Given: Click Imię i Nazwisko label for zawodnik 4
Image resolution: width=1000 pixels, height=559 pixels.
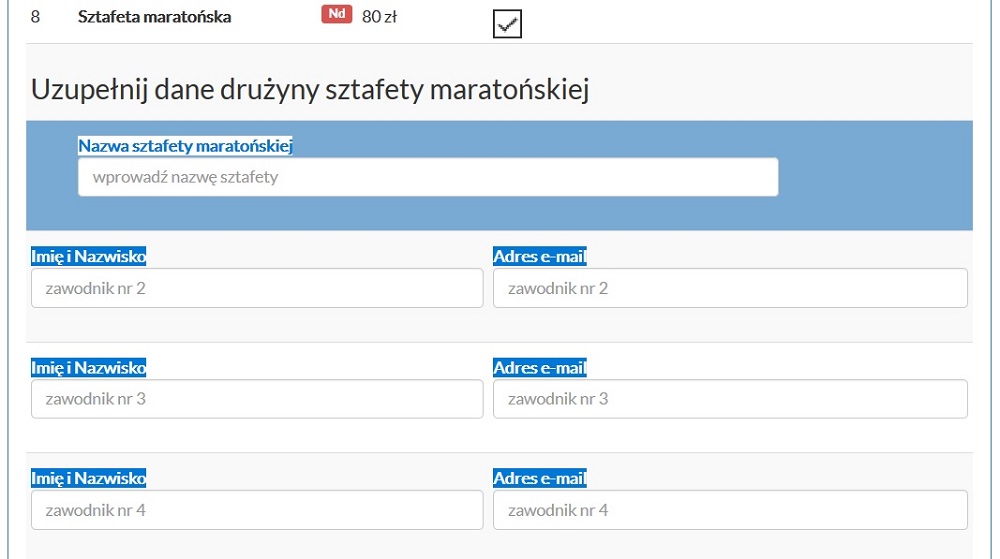Looking at the screenshot, I should point(89,478).
